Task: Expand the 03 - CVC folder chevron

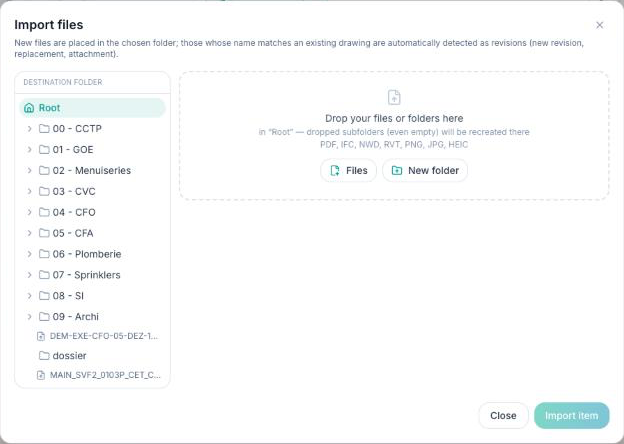Action: pos(29,191)
